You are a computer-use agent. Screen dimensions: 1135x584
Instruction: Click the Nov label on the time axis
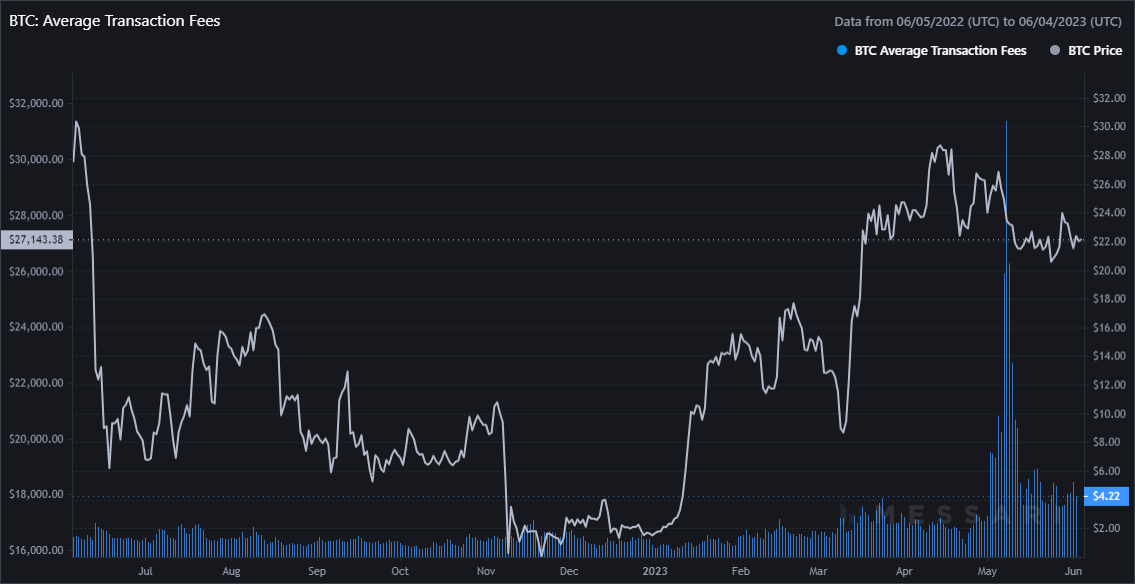(x=485, y=570)
